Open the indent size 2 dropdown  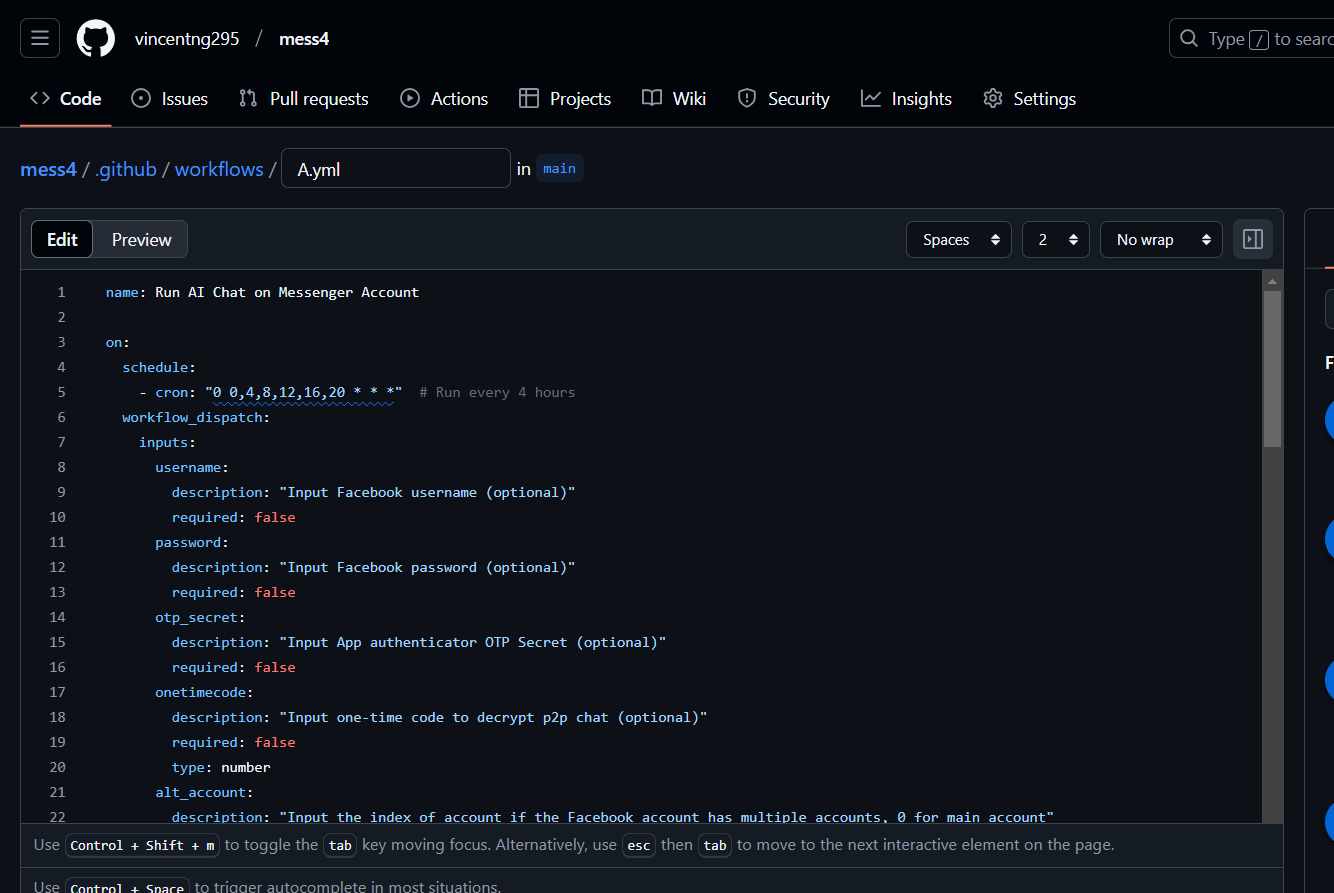(1055, 239)
